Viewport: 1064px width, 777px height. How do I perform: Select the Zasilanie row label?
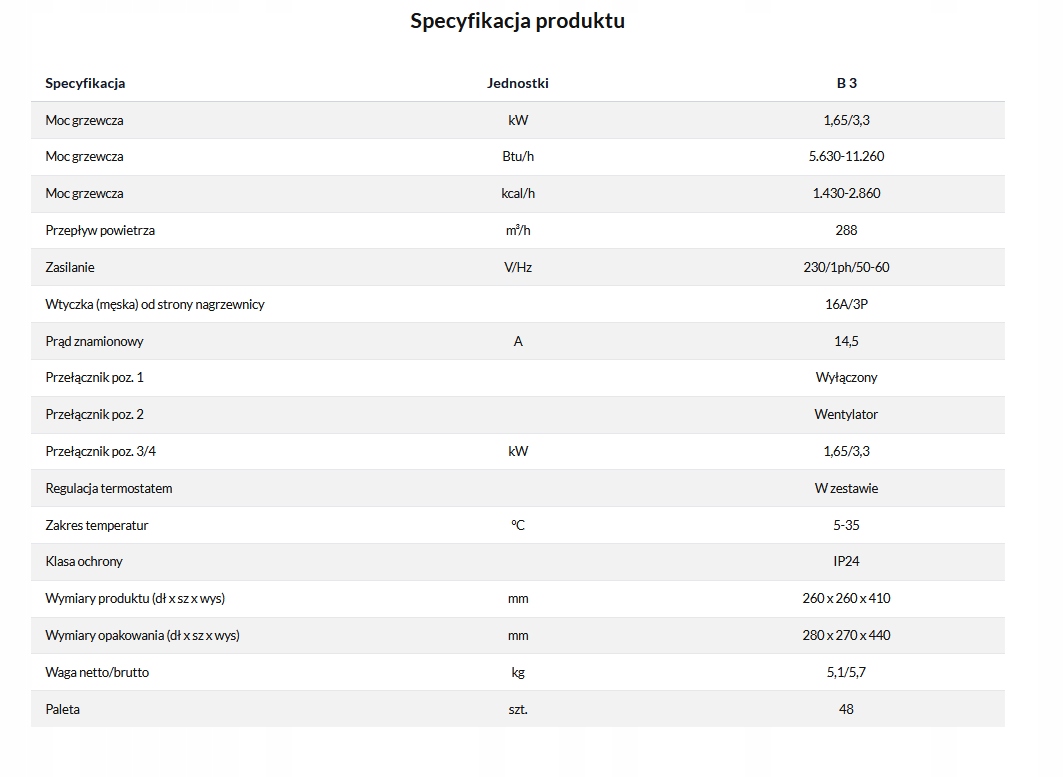click(x=70, y=267)
